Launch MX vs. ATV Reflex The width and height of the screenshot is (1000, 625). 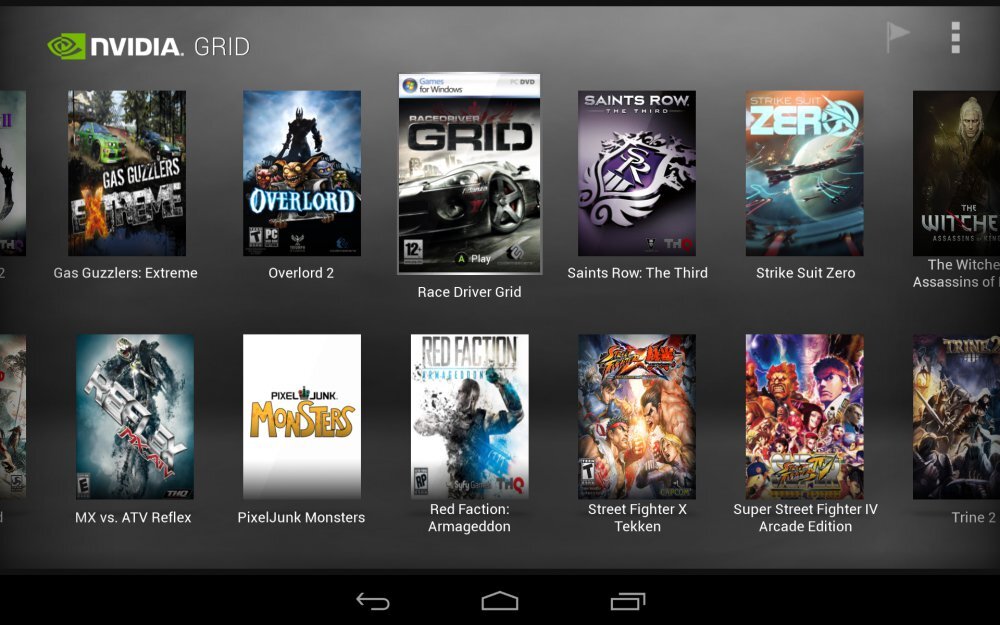(134, 416)
